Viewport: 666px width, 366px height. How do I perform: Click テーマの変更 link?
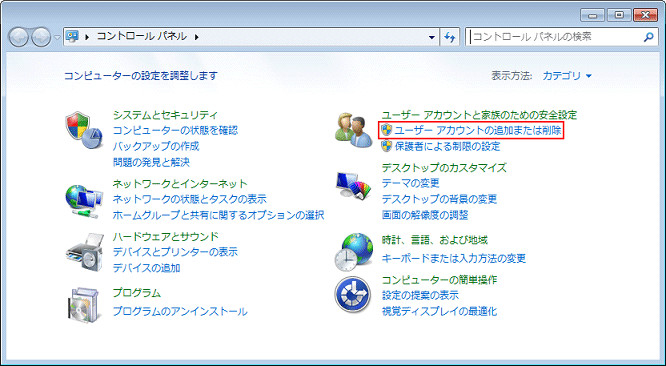coord(410,183)
